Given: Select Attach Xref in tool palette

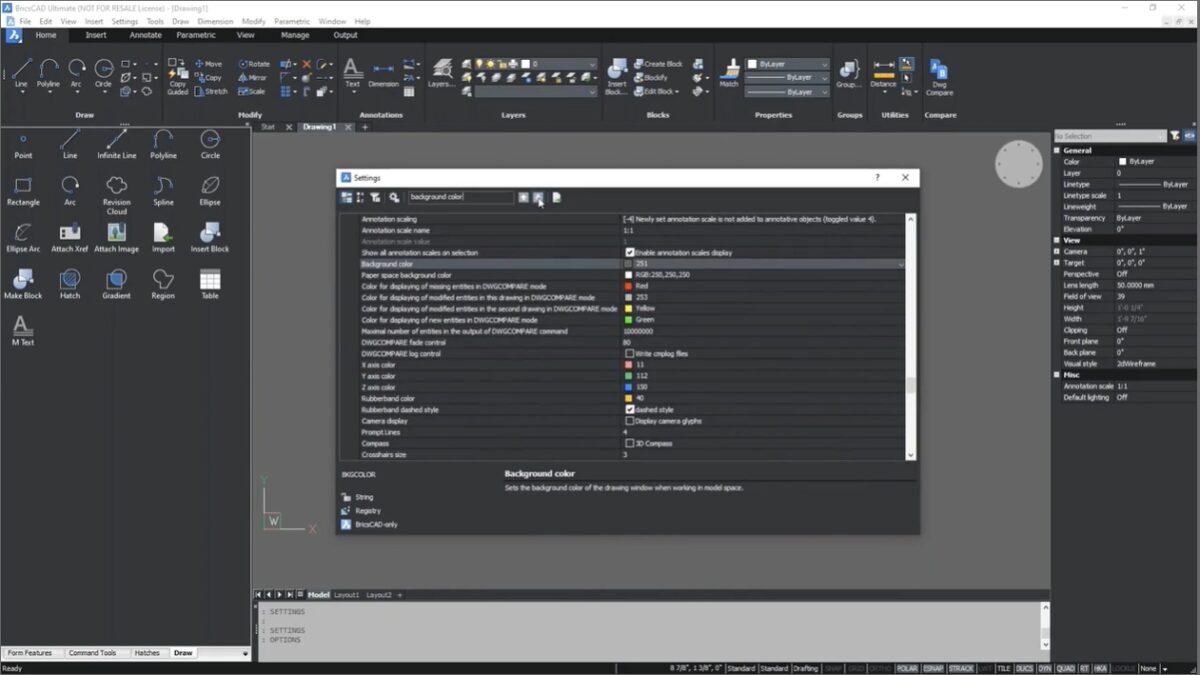Looking at the screenshot, I should coord(70,238).
